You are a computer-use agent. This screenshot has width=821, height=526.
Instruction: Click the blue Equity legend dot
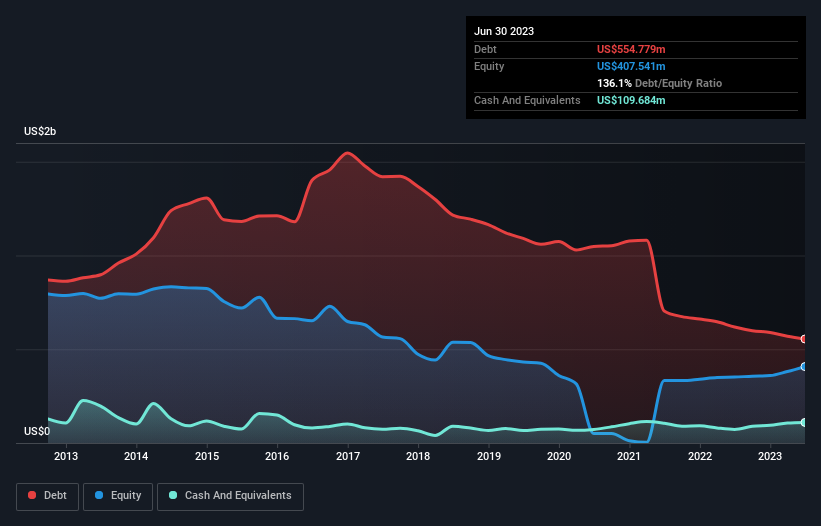pyautogui.click(x=99, y=495)
